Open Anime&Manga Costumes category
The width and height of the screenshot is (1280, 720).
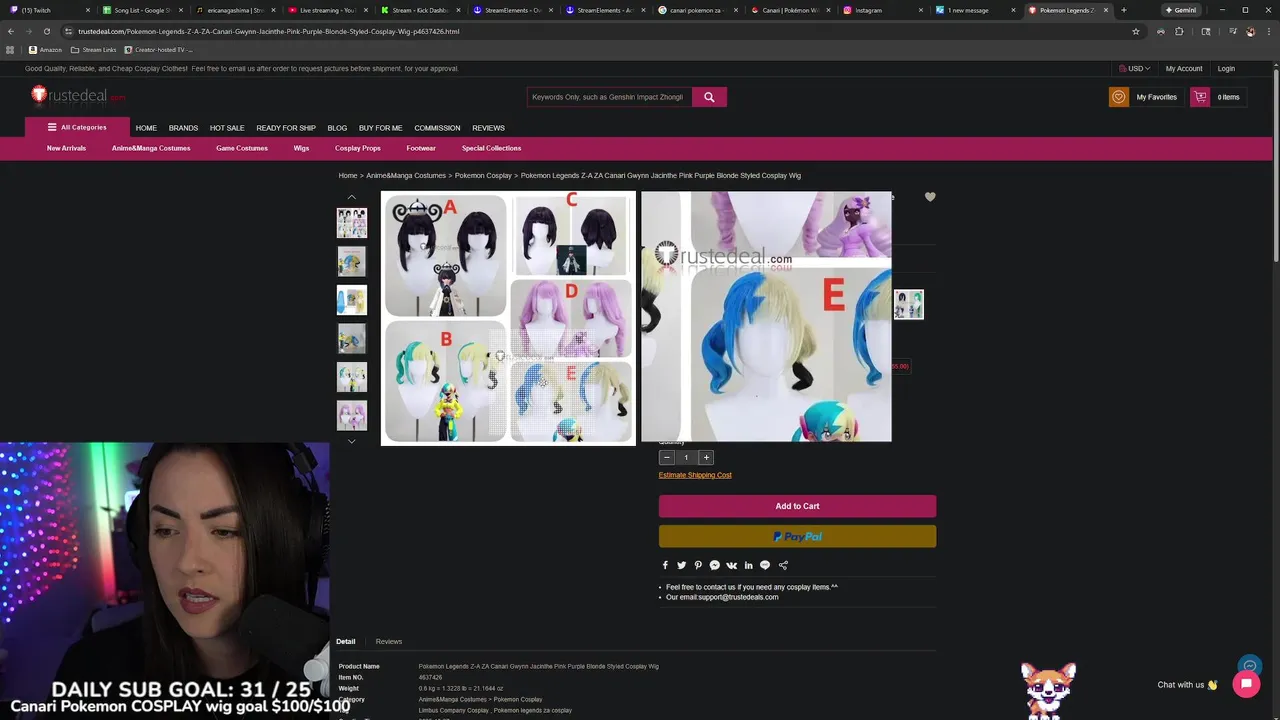coord(151,148)
